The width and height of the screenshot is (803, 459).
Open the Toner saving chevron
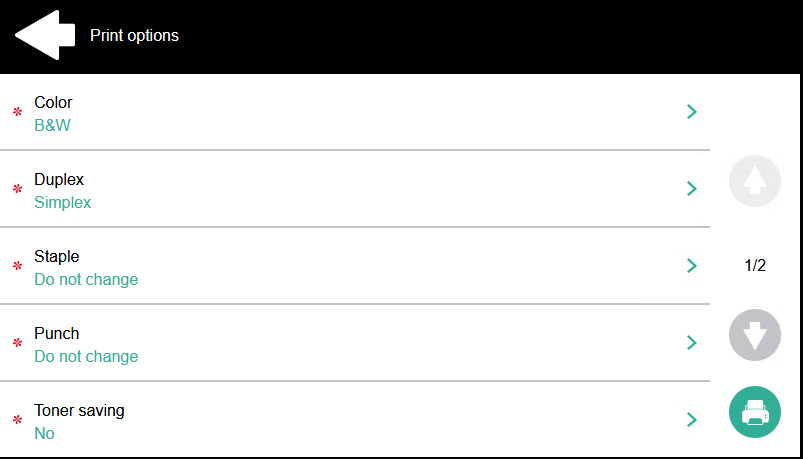tap(691, 420)
